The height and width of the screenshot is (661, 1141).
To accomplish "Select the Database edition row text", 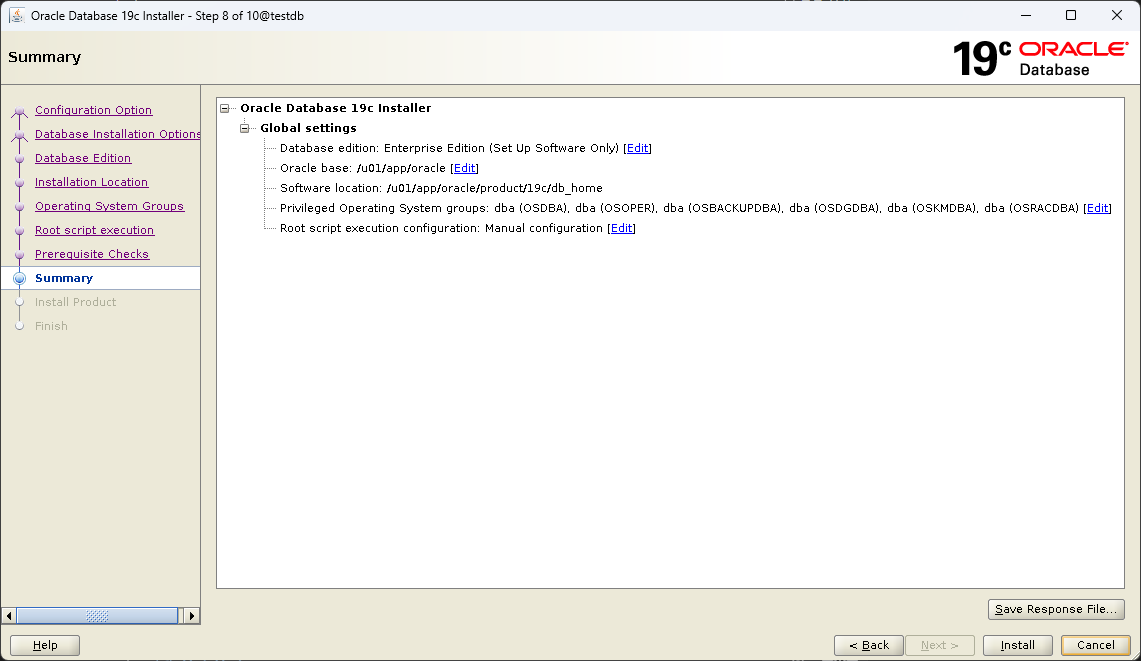I will pos(449,148).
